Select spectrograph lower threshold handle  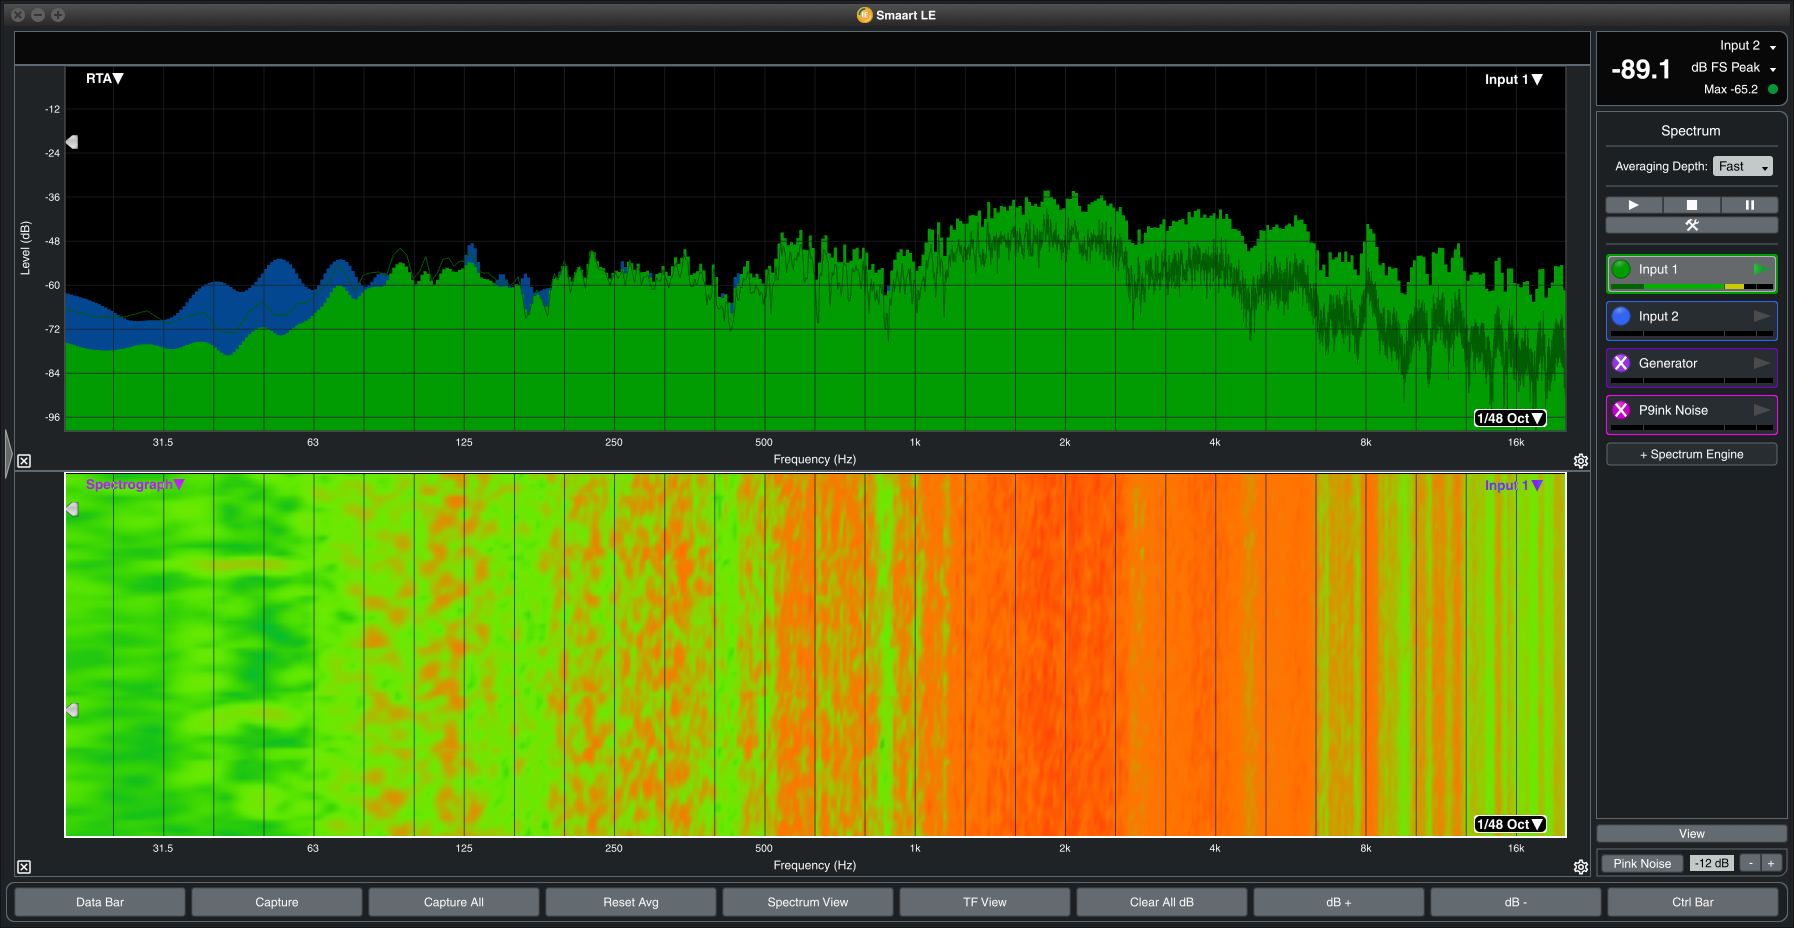pyautogui.click(x=71, y=710)
